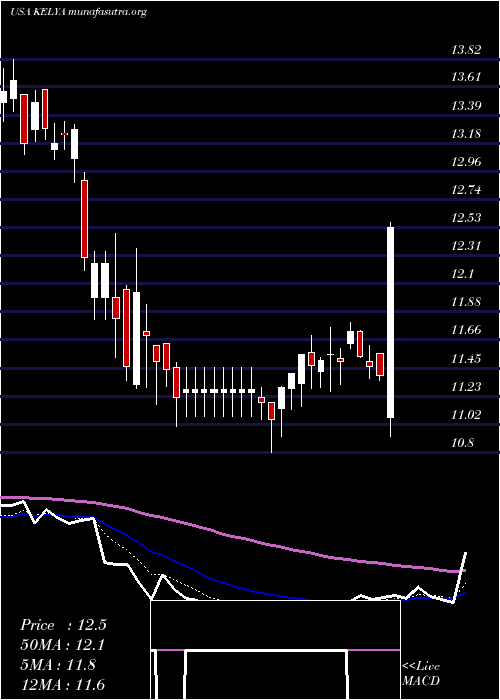The height and width of the screenshot is (700, 500).
Task: Click the 10.8 price axis label
Action: coord(462,443)
